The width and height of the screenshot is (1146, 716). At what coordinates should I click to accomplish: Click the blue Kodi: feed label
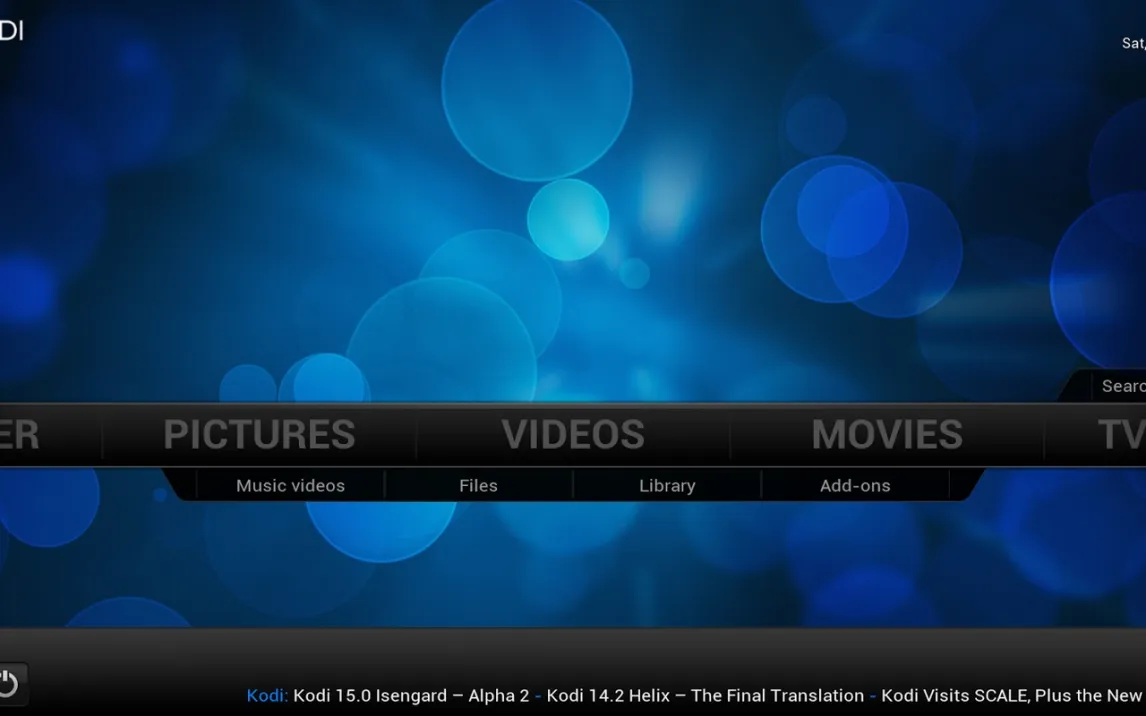tap(267, 696)
